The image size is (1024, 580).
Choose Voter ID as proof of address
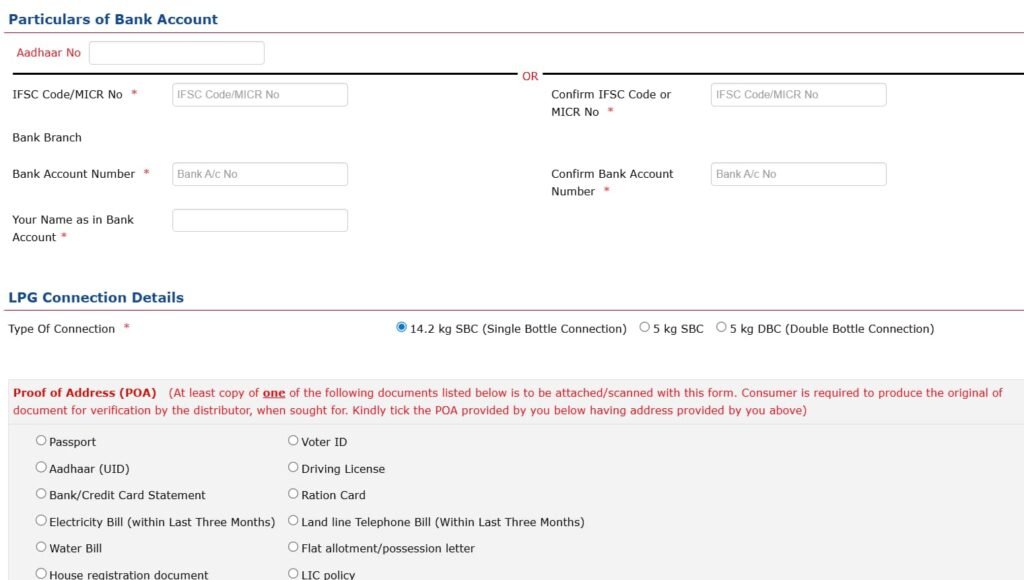(x=293, y=441)
